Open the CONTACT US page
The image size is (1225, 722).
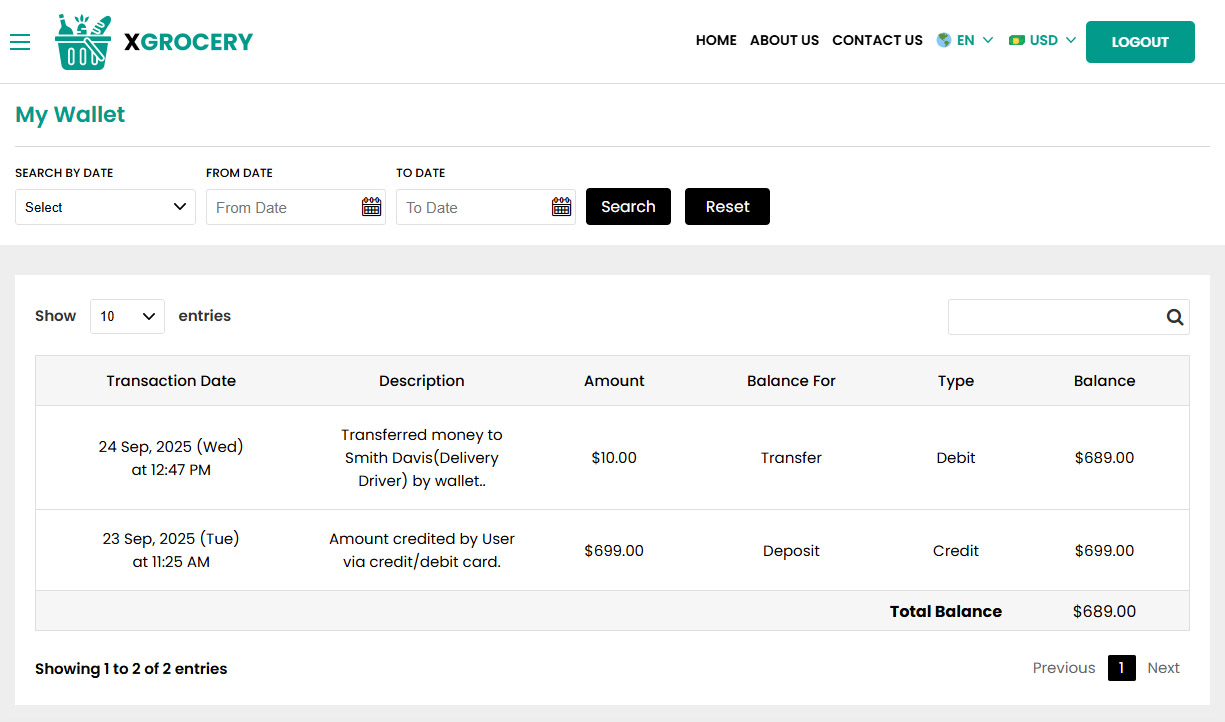point(877,40)
